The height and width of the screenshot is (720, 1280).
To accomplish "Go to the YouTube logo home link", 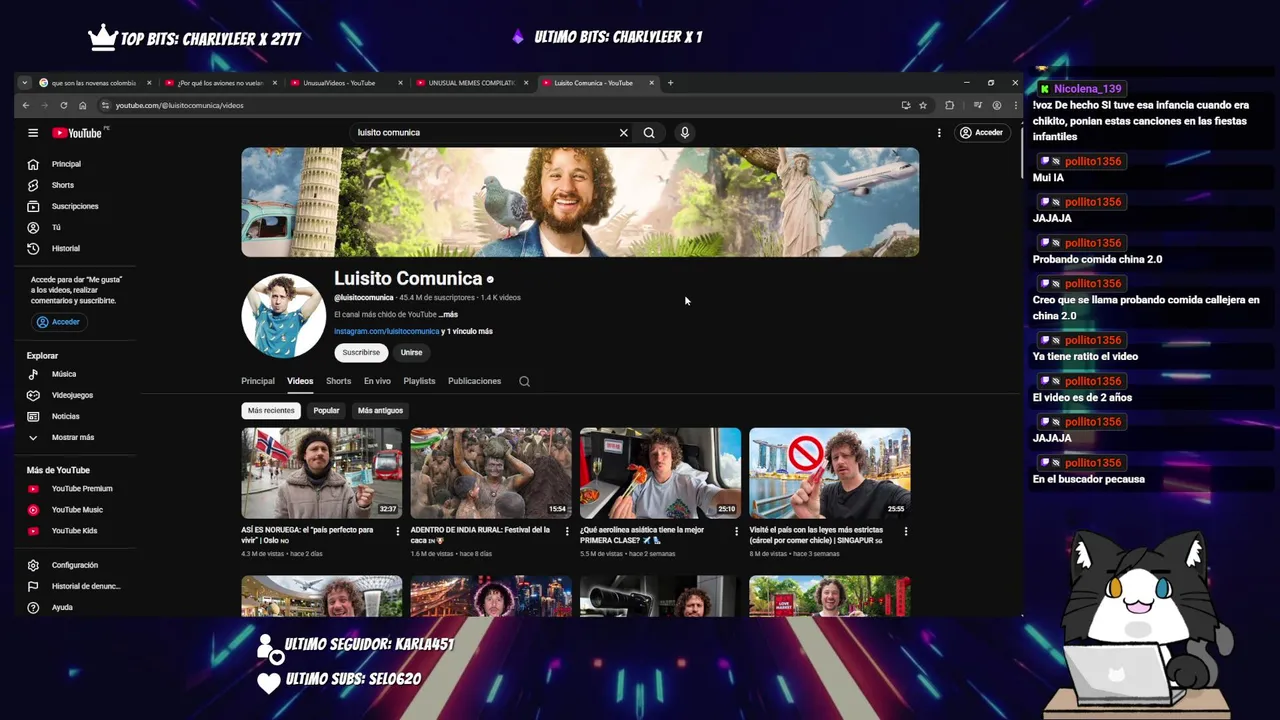I will pyautogui.click(x=79, y=132).
